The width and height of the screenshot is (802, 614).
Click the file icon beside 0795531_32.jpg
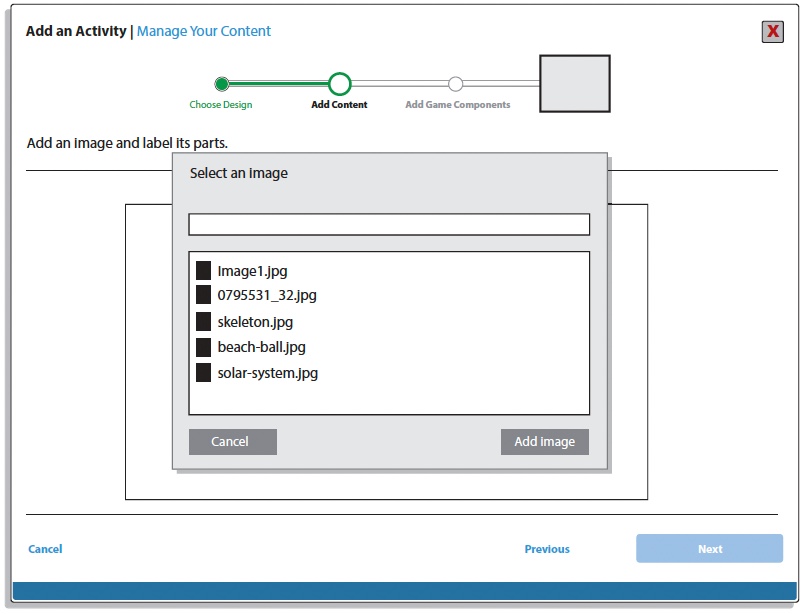click(x=203, y=295)
